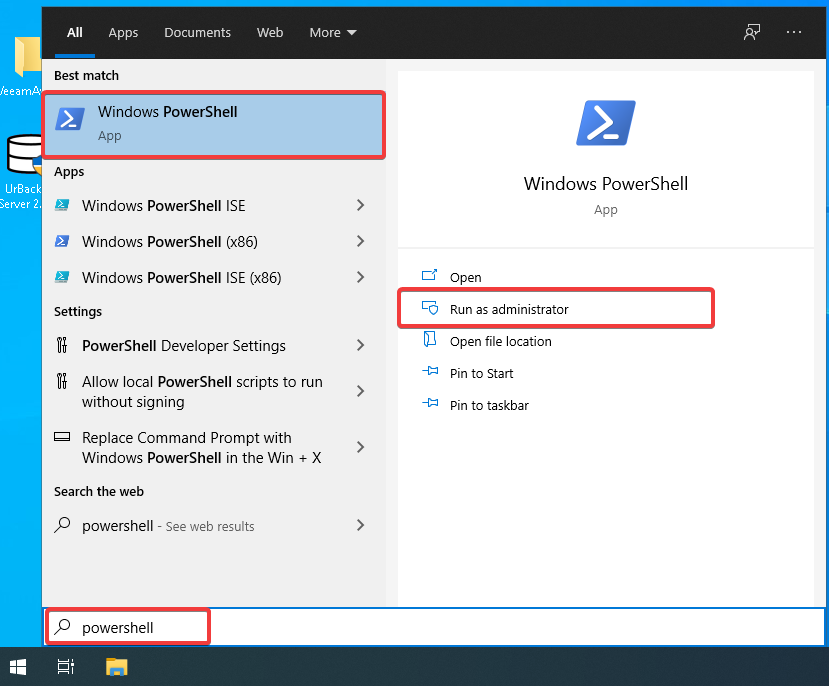
Task: Open the Windows Start button
Action: tap(18, 667)
